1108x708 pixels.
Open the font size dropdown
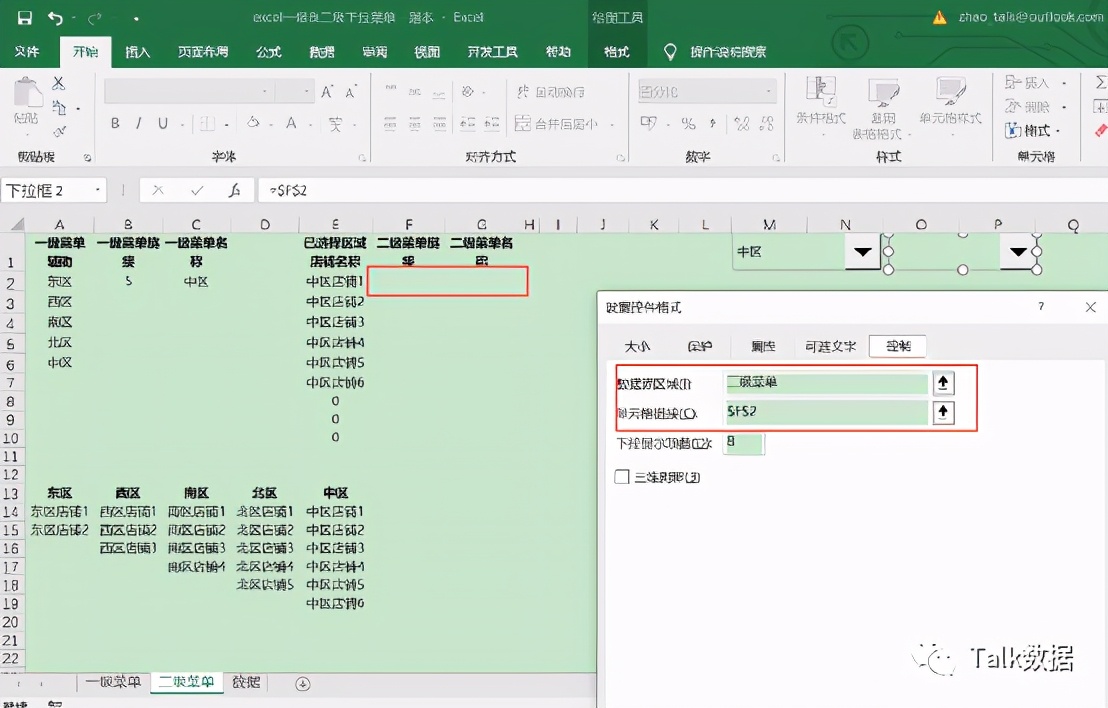307,92
